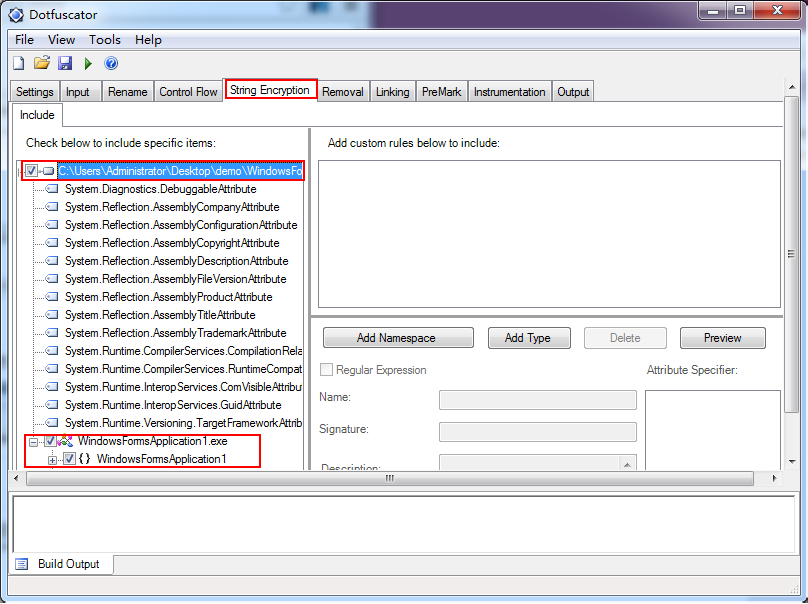This screenshot has height=604, width=808.
Task: Select System.Reflection.AssemblyConfigurationAttribute row
Action: (181, 225)
